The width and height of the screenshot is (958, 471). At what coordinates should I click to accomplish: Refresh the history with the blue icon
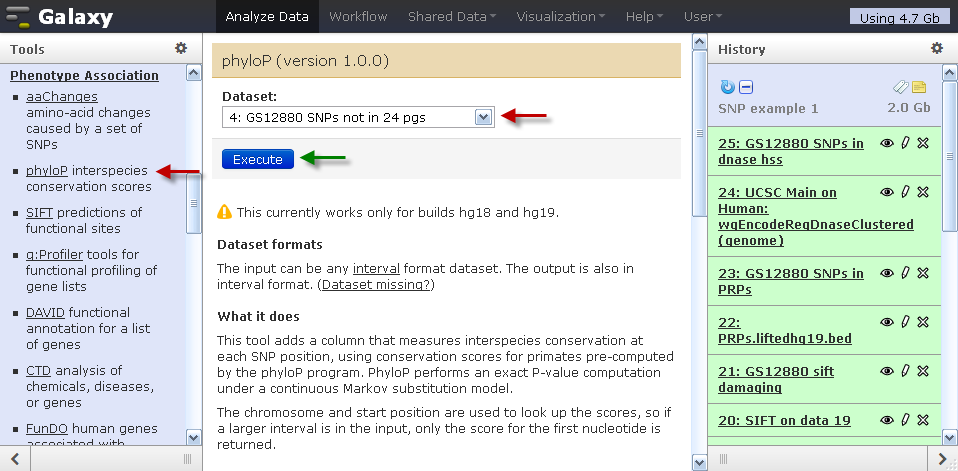727,87
